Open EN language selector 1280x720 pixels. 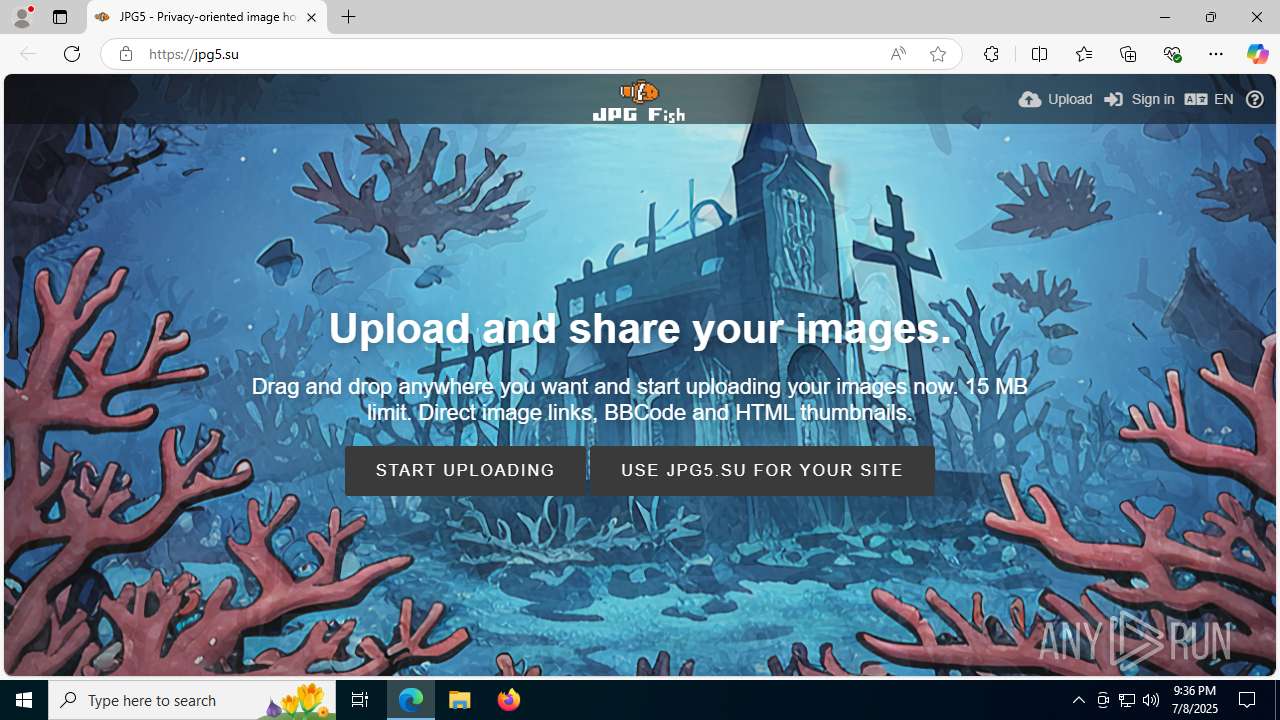tap(1209, 99)
